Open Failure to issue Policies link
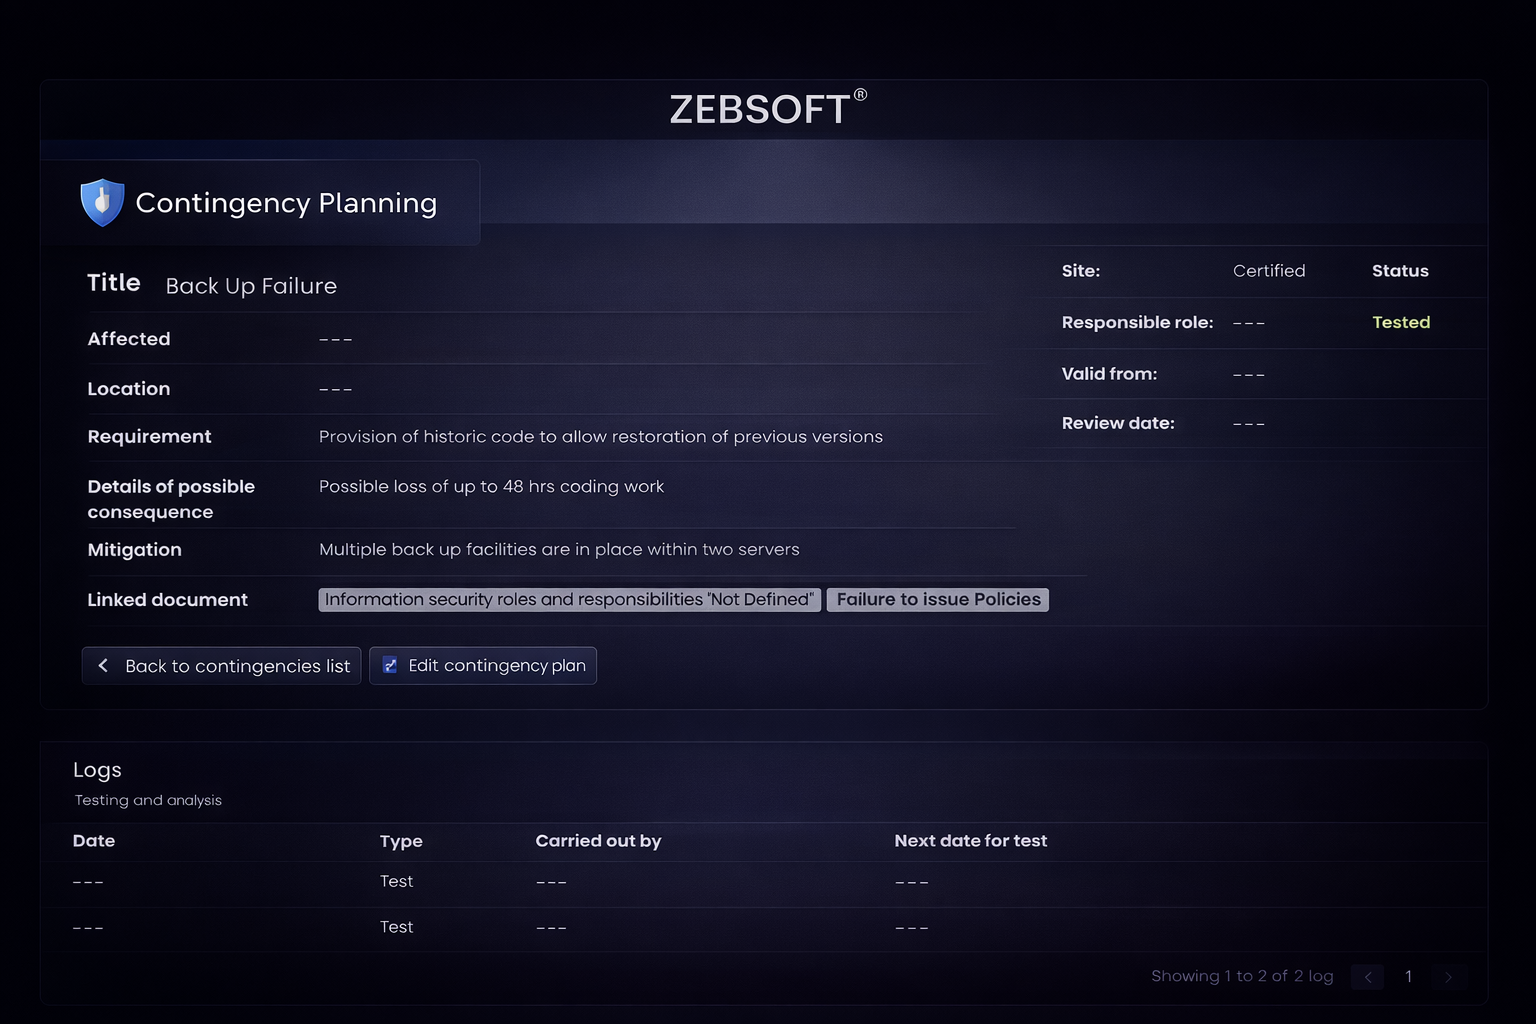Screen dimensions: 1536x1024 point(938,599)
